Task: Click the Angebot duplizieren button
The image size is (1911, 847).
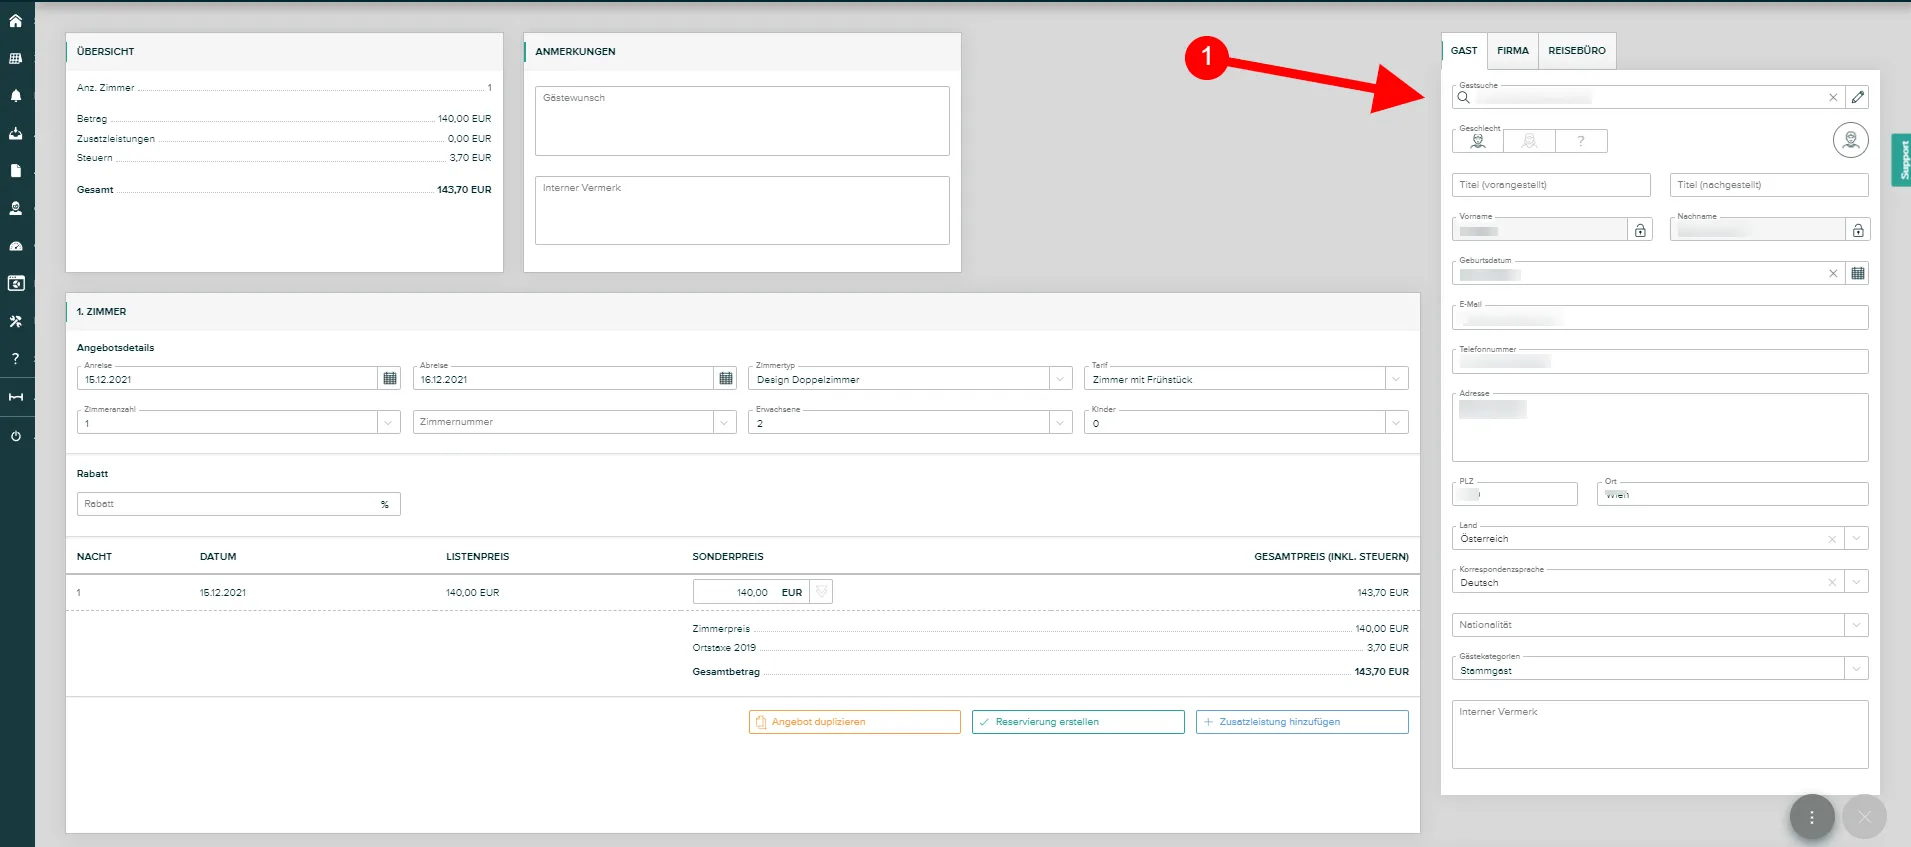Action: [x=854, y=722]
